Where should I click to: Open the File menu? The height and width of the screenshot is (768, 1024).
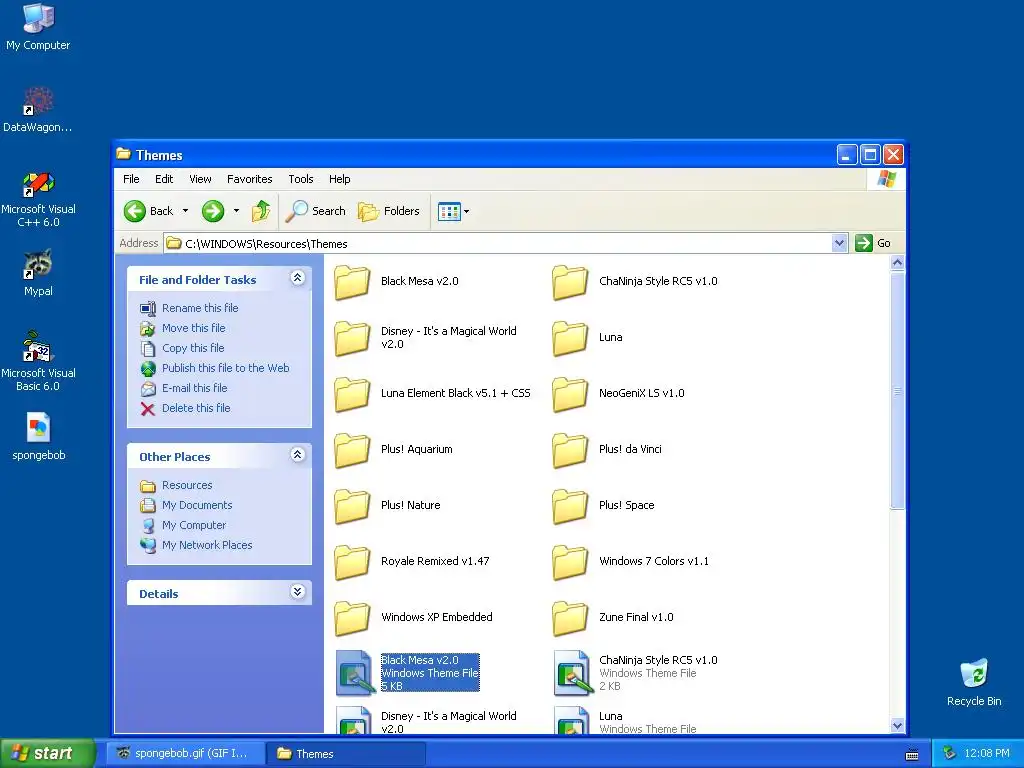(131, 179)
